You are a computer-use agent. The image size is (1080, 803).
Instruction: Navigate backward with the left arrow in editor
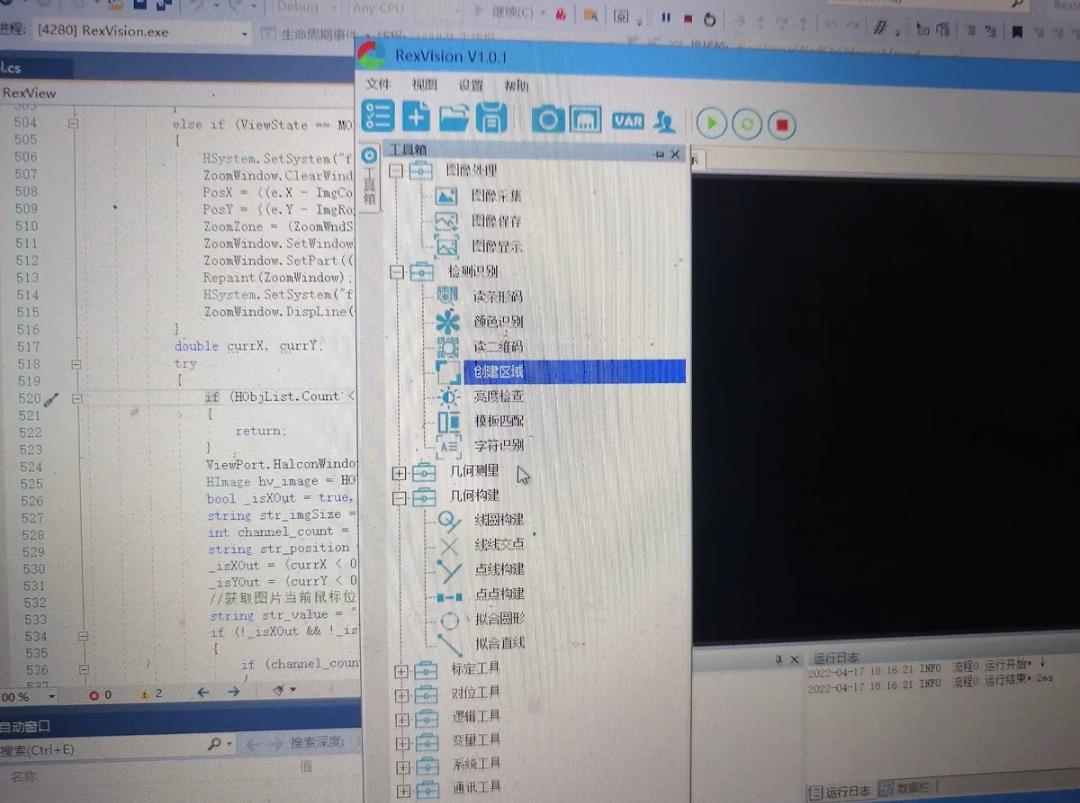click(x=202, y=692)
